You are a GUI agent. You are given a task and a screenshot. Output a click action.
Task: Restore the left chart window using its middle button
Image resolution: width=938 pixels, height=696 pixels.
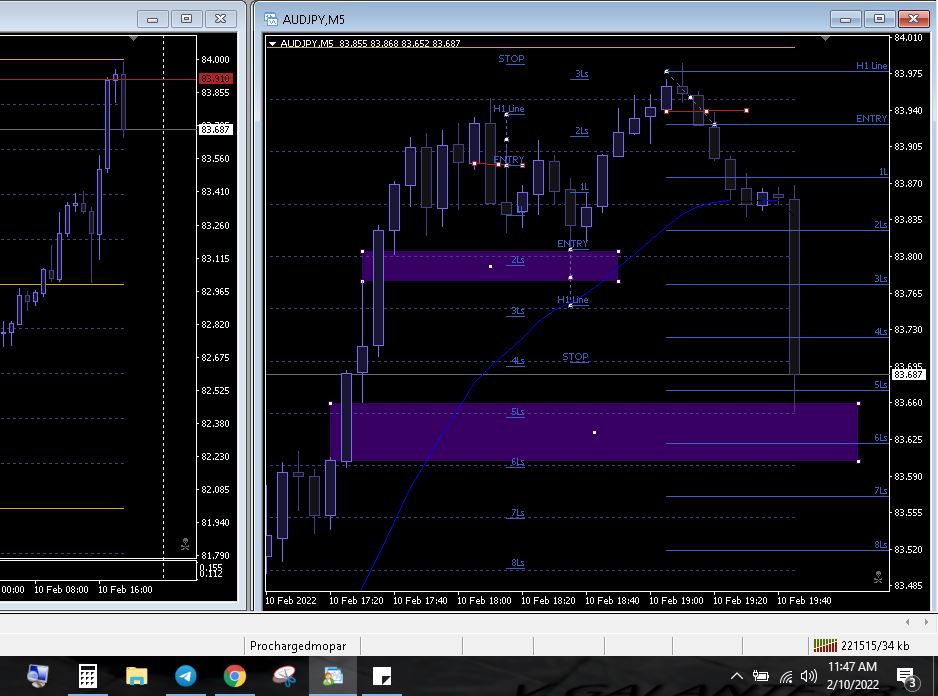point(187,19)
